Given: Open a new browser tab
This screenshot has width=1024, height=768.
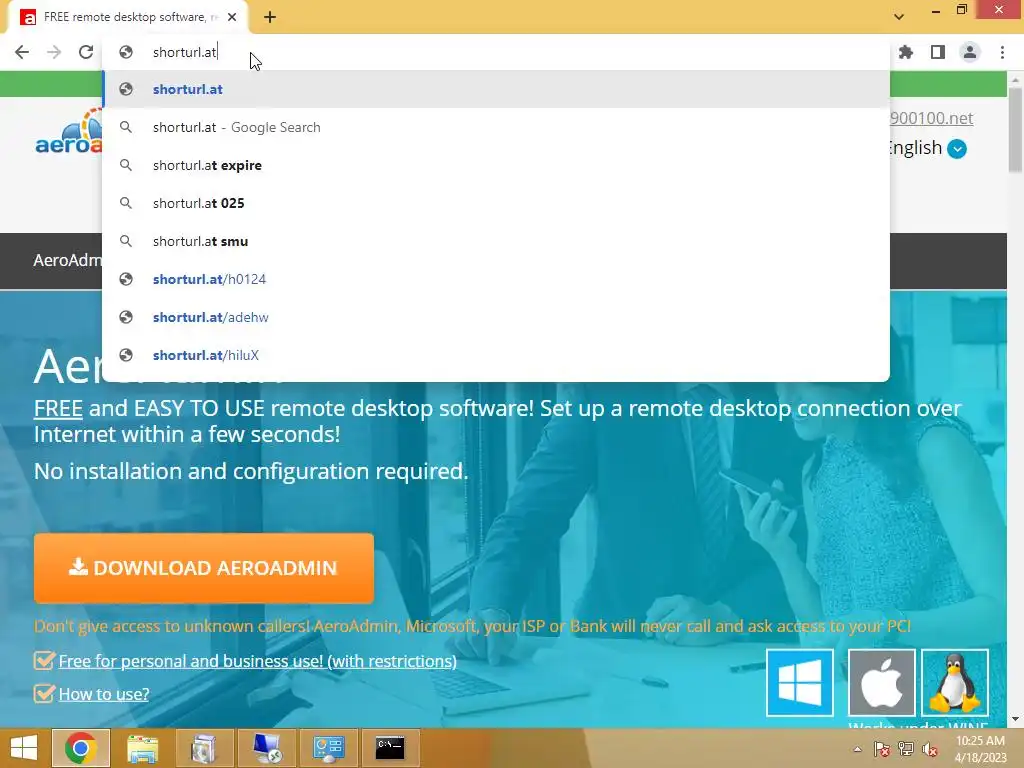Looking at the screenshot, I should pos(270,18).
